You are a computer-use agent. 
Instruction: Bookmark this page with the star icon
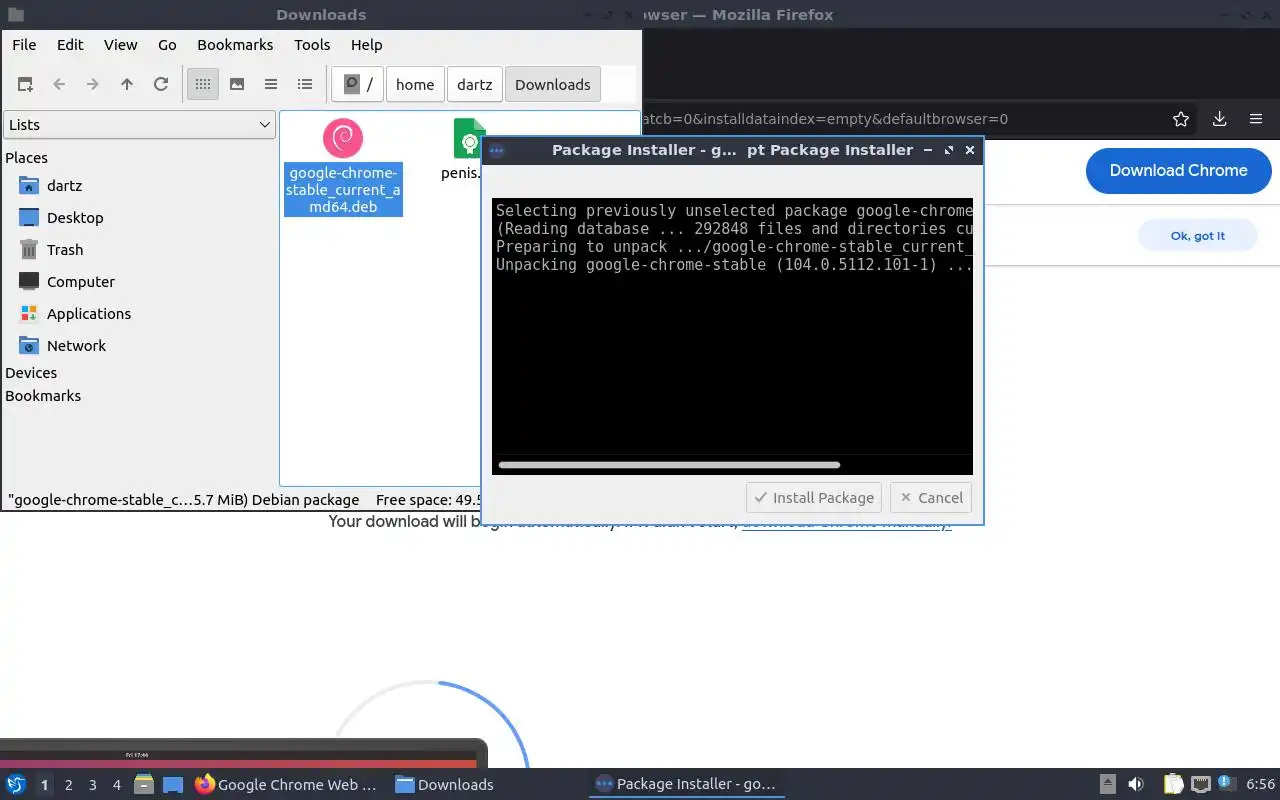tap(1181, 119)
